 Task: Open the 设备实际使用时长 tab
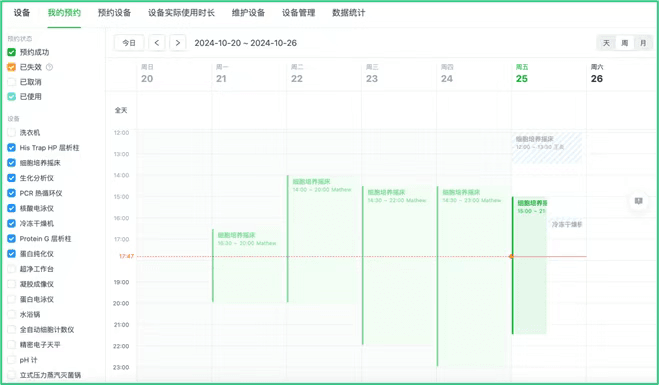(x=181, y=13)
